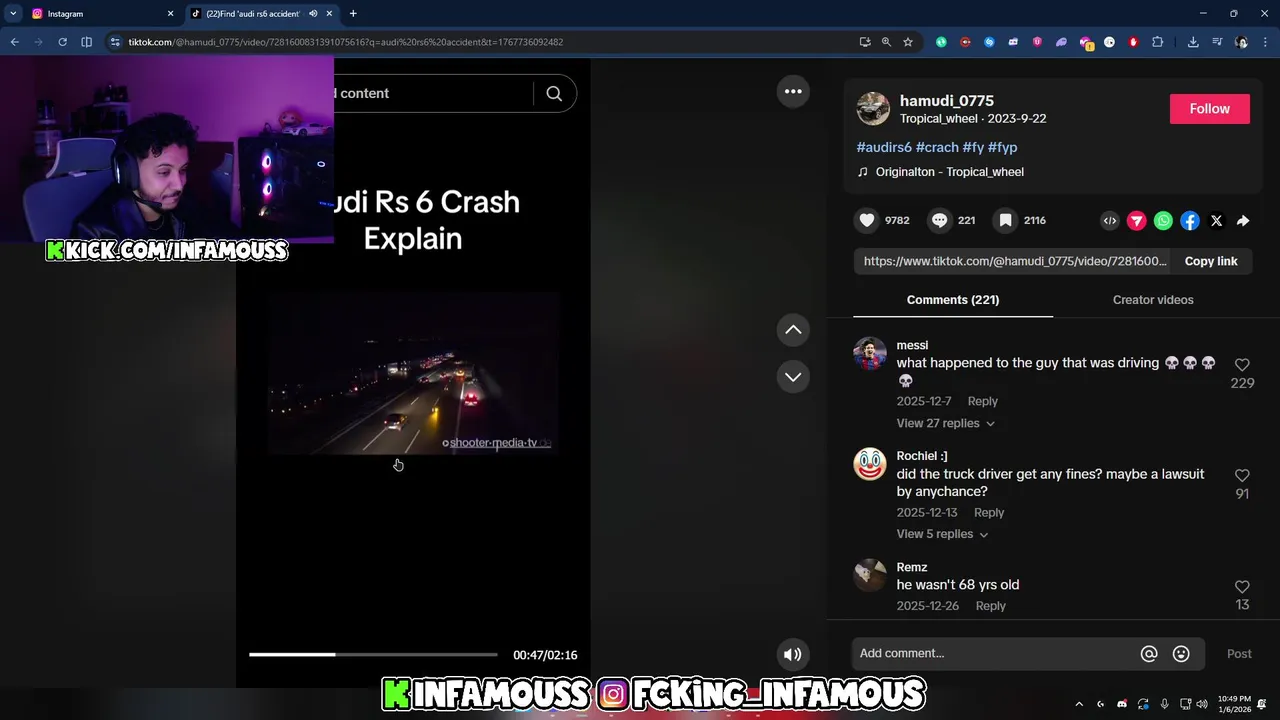
Task: Click the address bar URL
Action: pyautogui.click(x=346, y=42)
